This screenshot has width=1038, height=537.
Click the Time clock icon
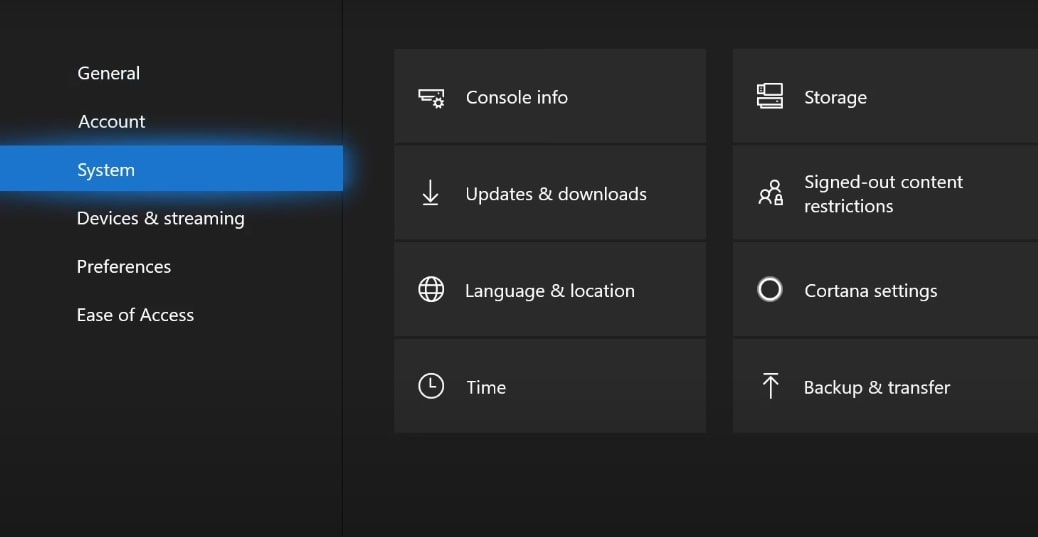click(x=431, y=386)
